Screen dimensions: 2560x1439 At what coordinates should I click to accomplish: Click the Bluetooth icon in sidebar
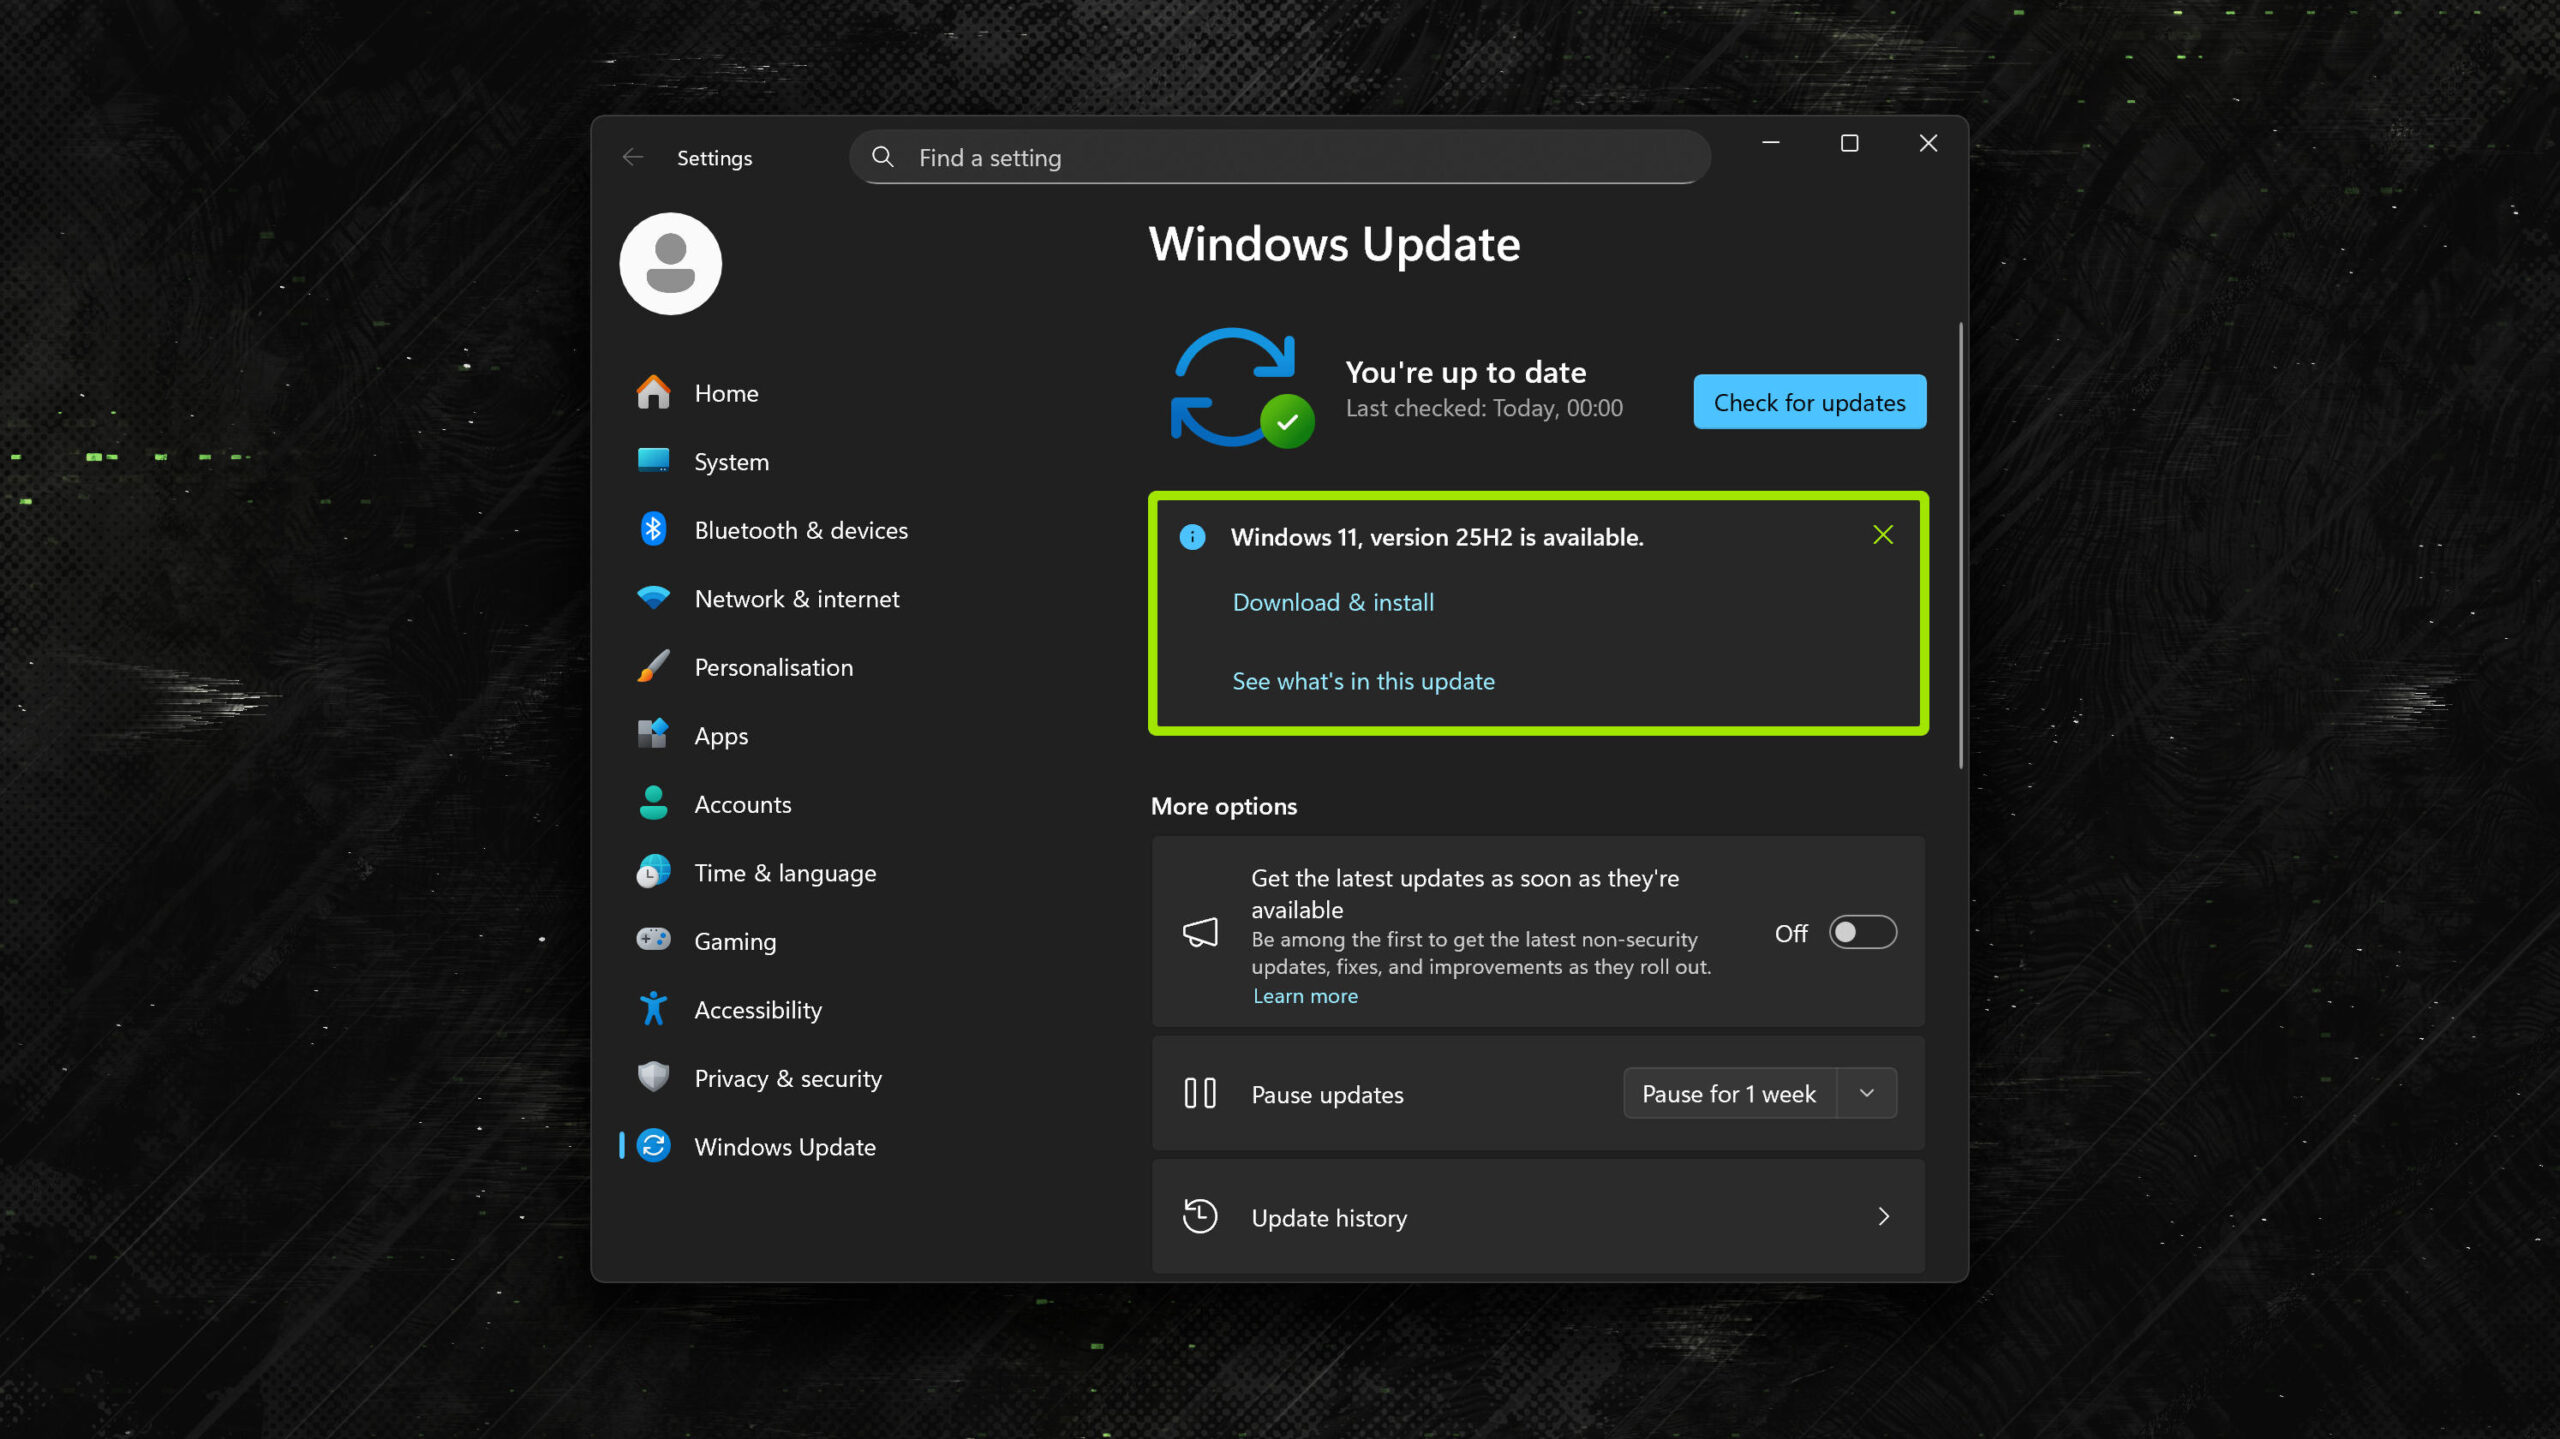coord(653,529)
